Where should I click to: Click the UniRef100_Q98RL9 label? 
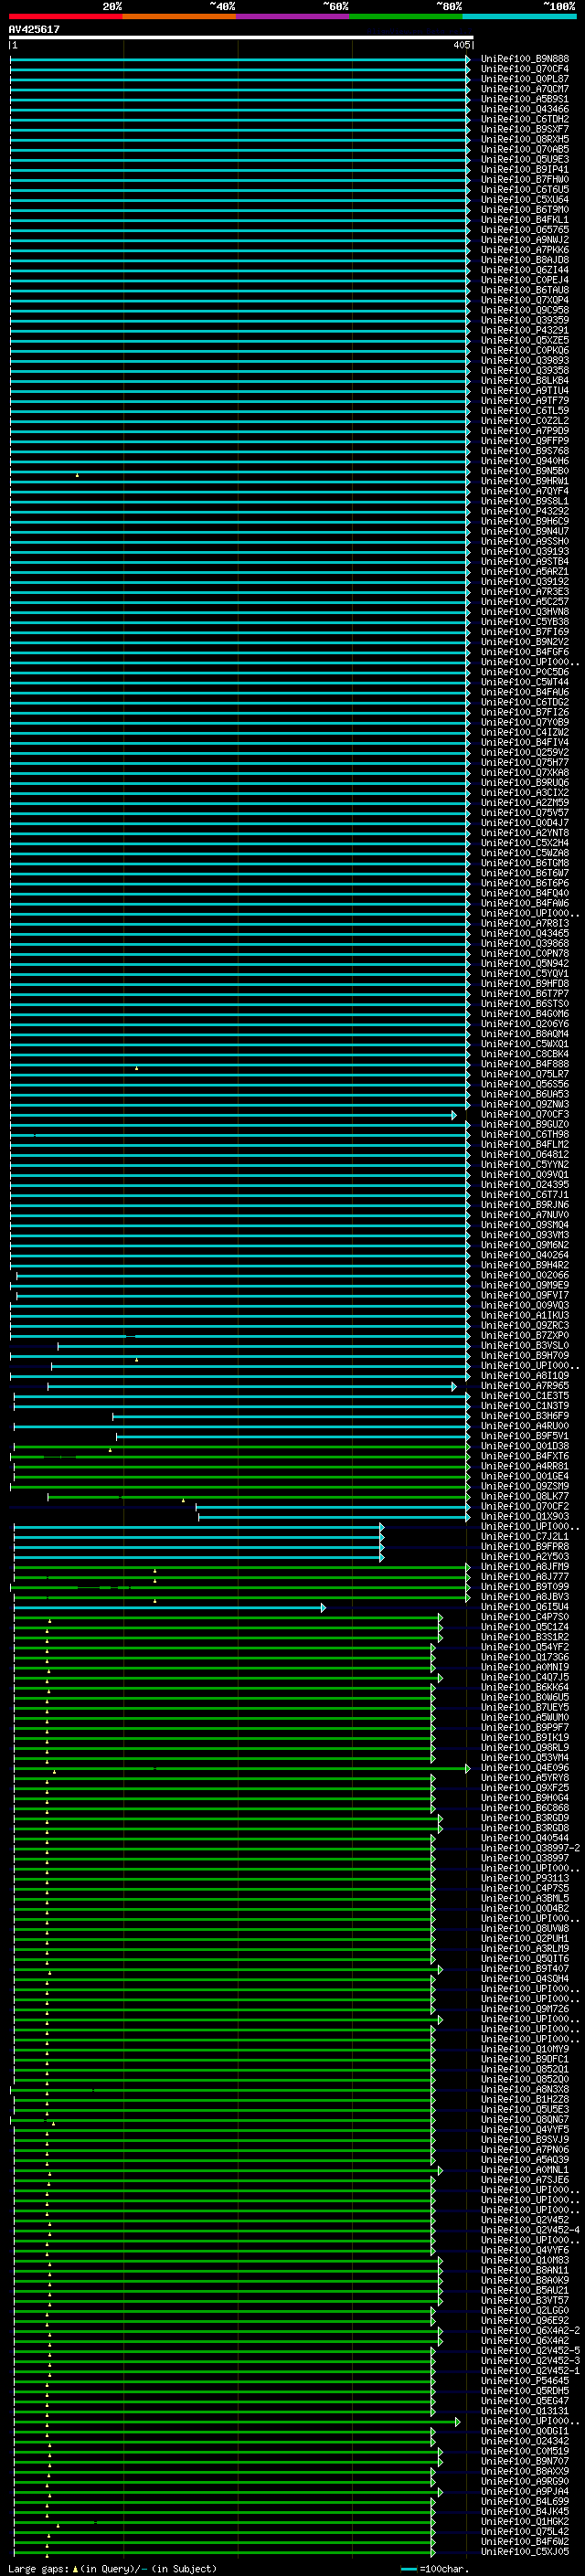click(525, 1748)
